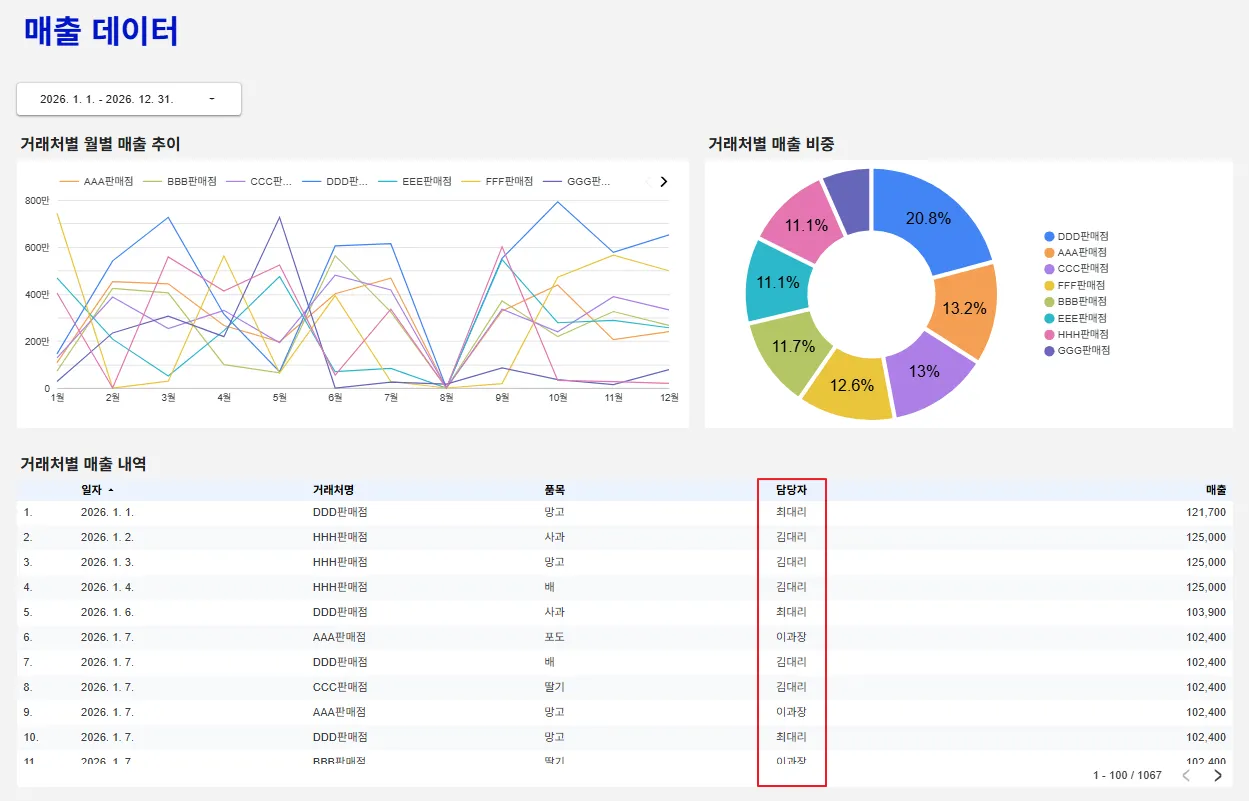
Task: Click the orange AAA판매점 donut legend dot
Action: [1049, 253]
